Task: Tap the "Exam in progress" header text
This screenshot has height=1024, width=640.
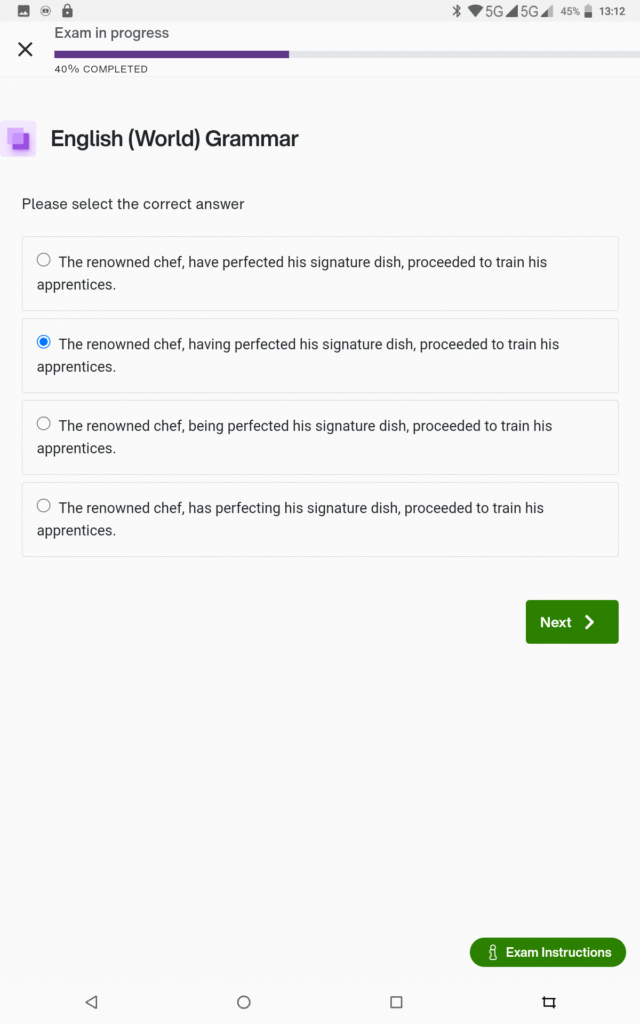Action: click(x=112, y=33)
